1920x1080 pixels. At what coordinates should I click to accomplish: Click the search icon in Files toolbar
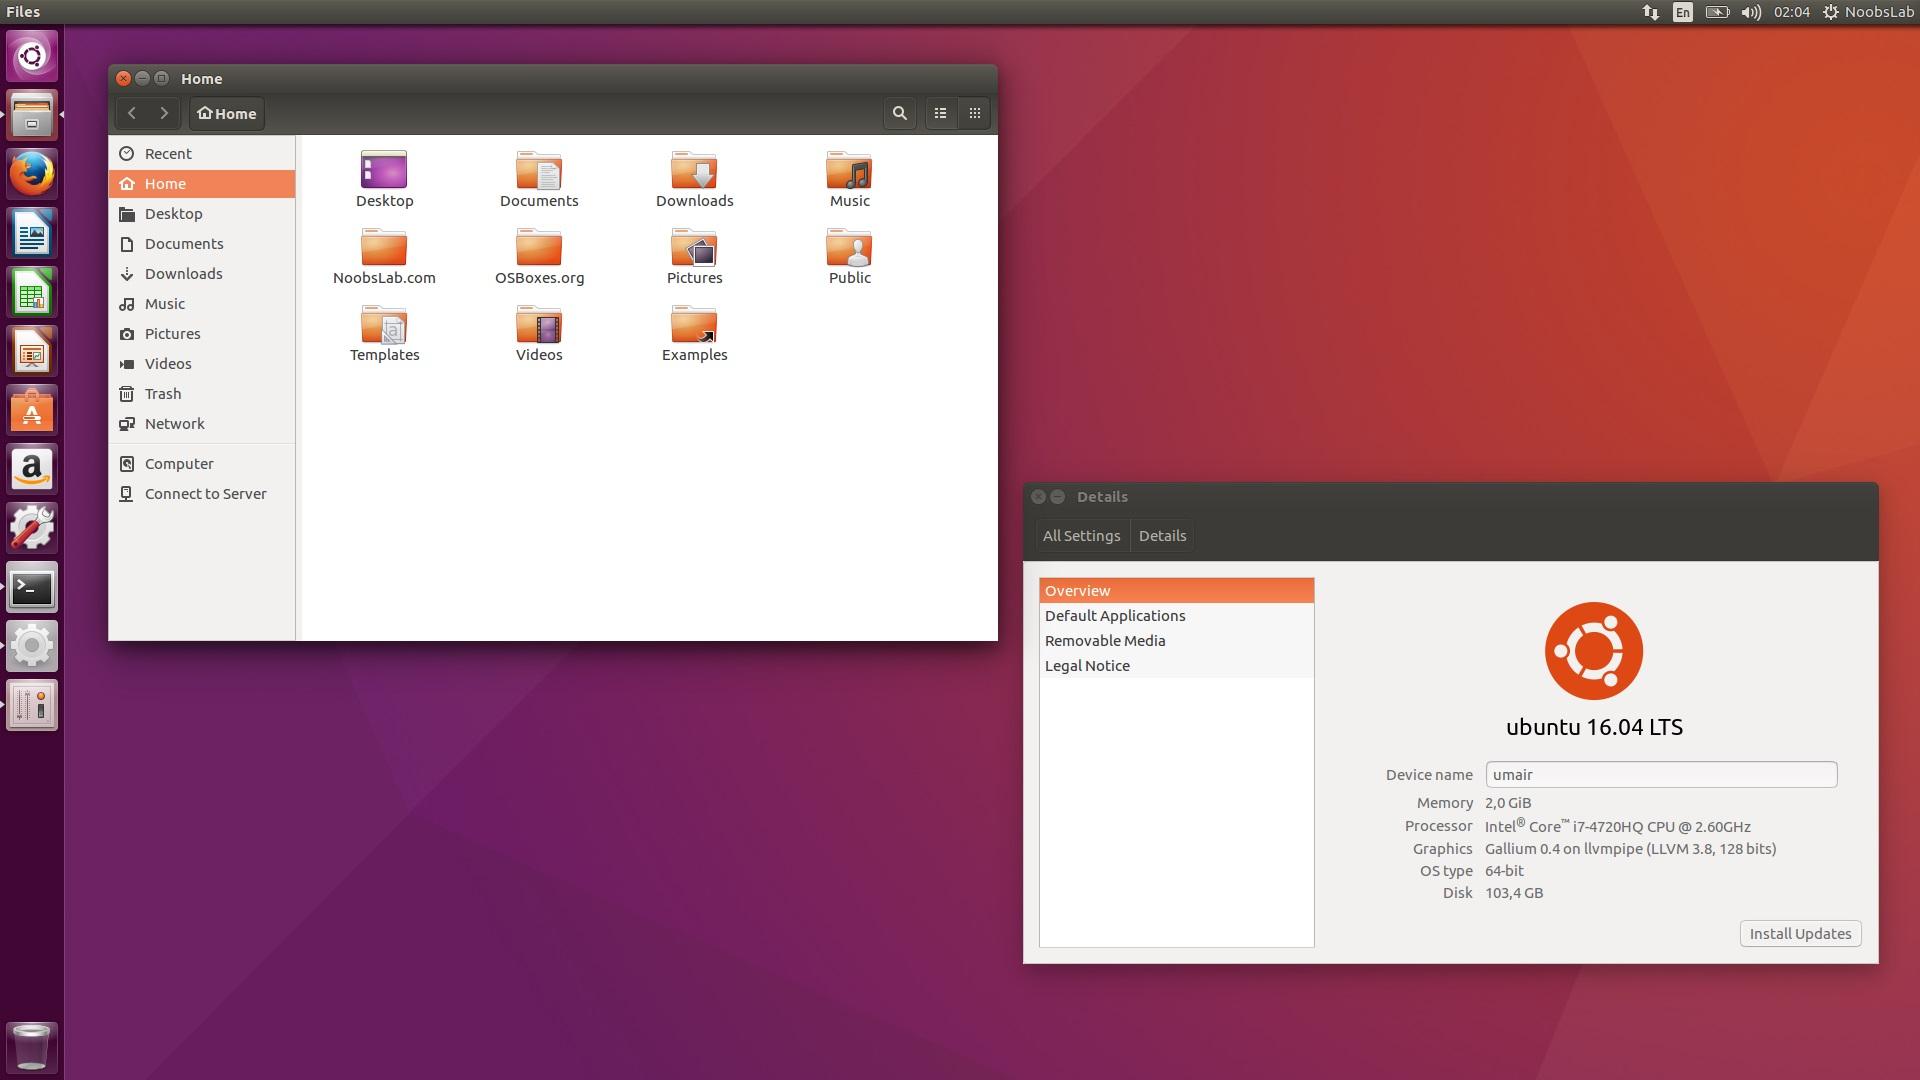[x=899, y=114]
